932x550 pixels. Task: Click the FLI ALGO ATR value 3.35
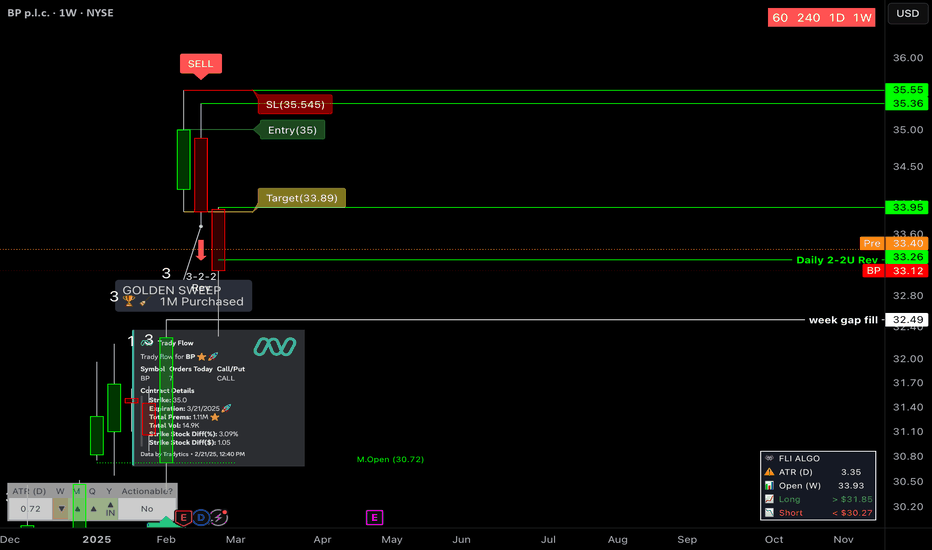(851, 472)
